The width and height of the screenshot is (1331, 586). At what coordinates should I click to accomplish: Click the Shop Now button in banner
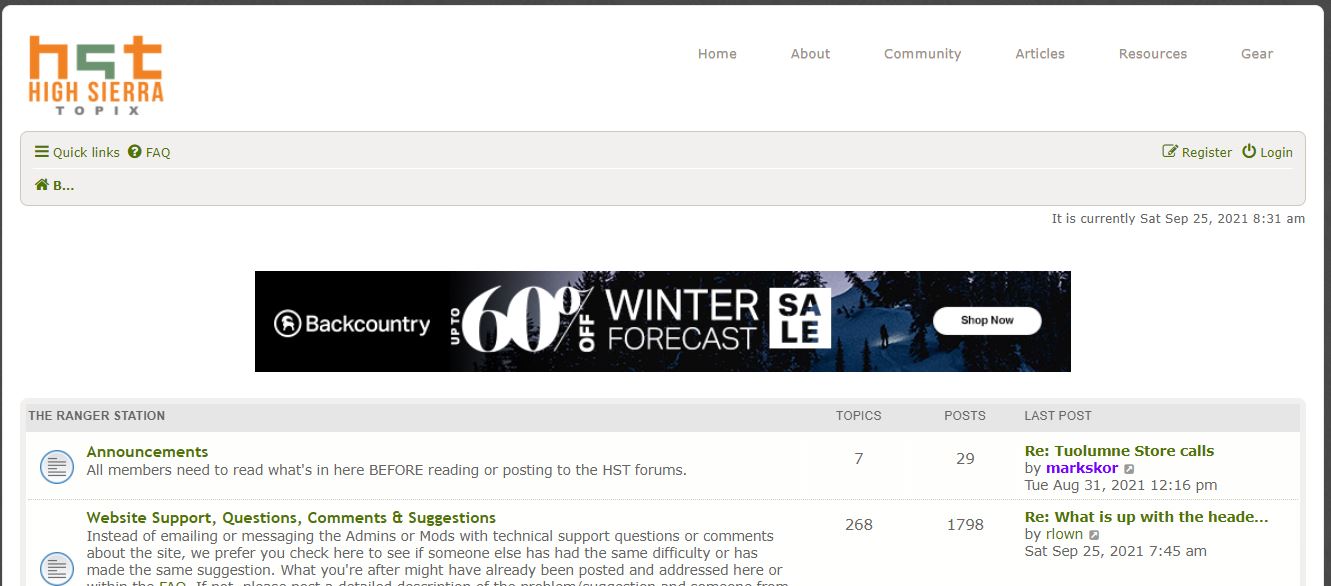pyautogui.click(x=987, y=320)
